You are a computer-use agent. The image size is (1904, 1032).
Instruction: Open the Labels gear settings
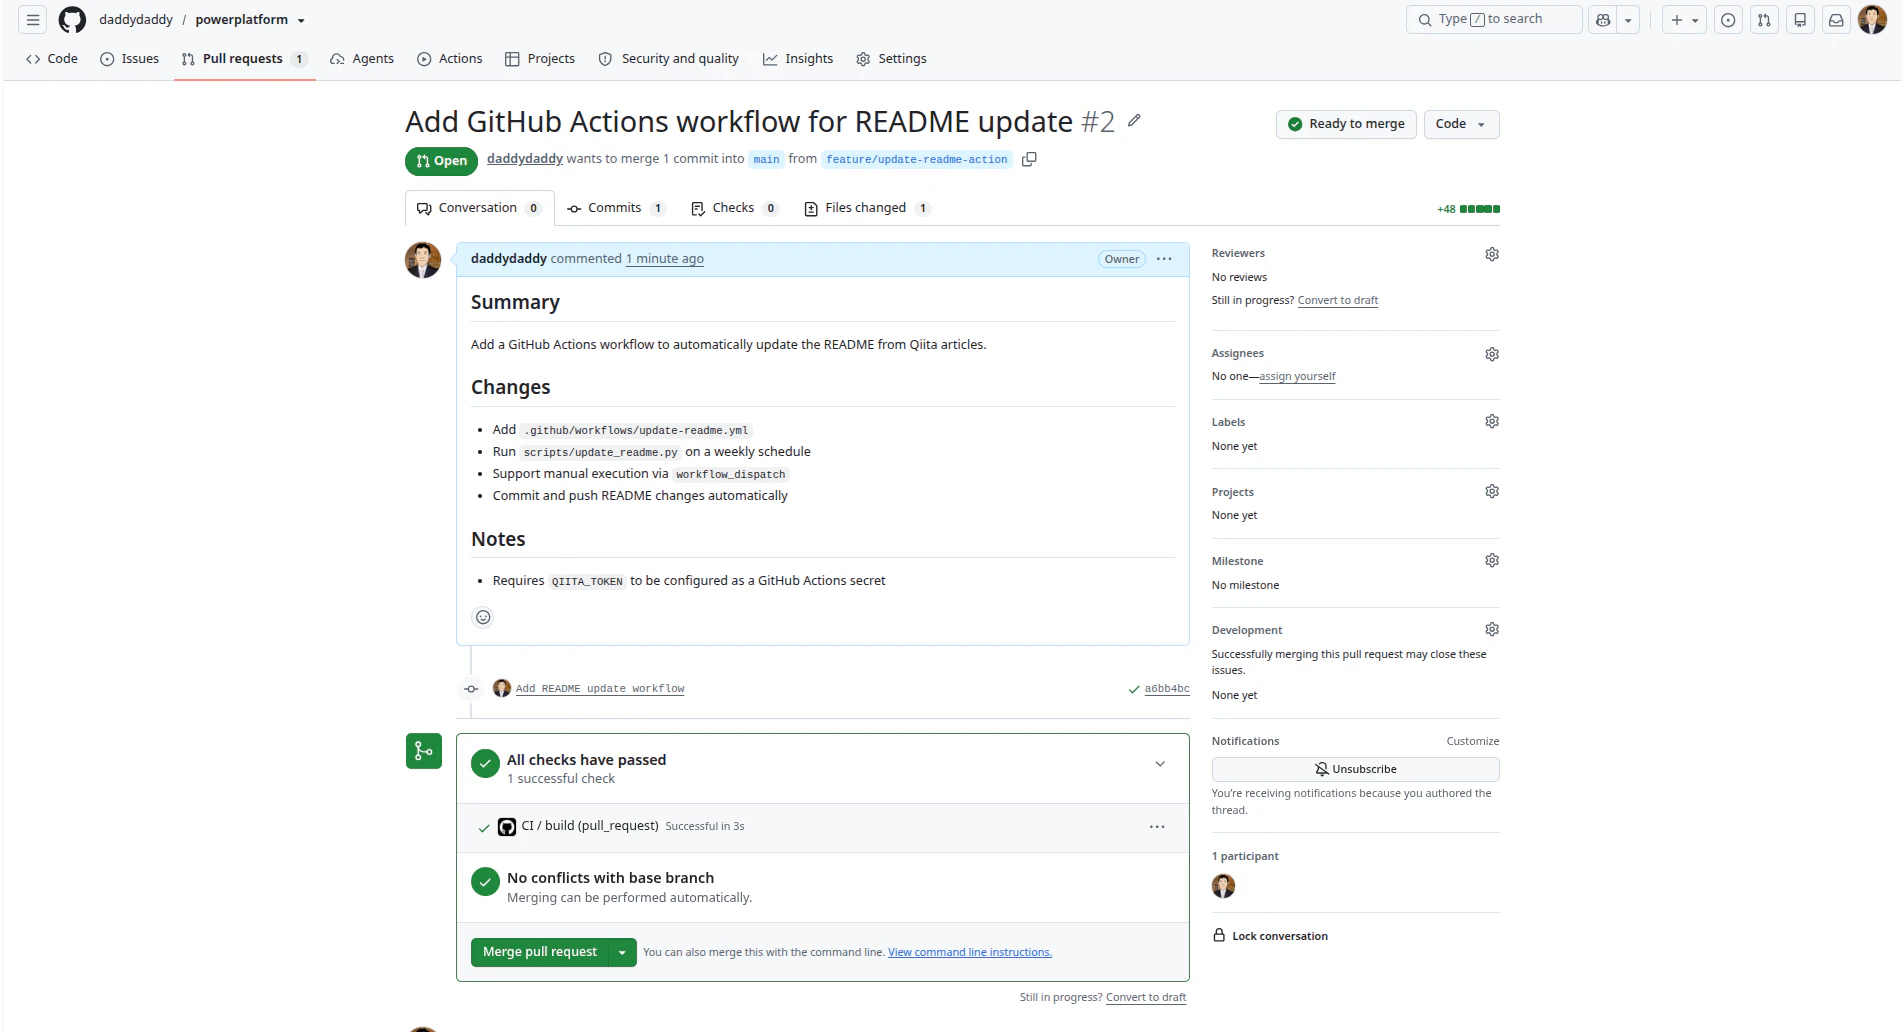1492,422
